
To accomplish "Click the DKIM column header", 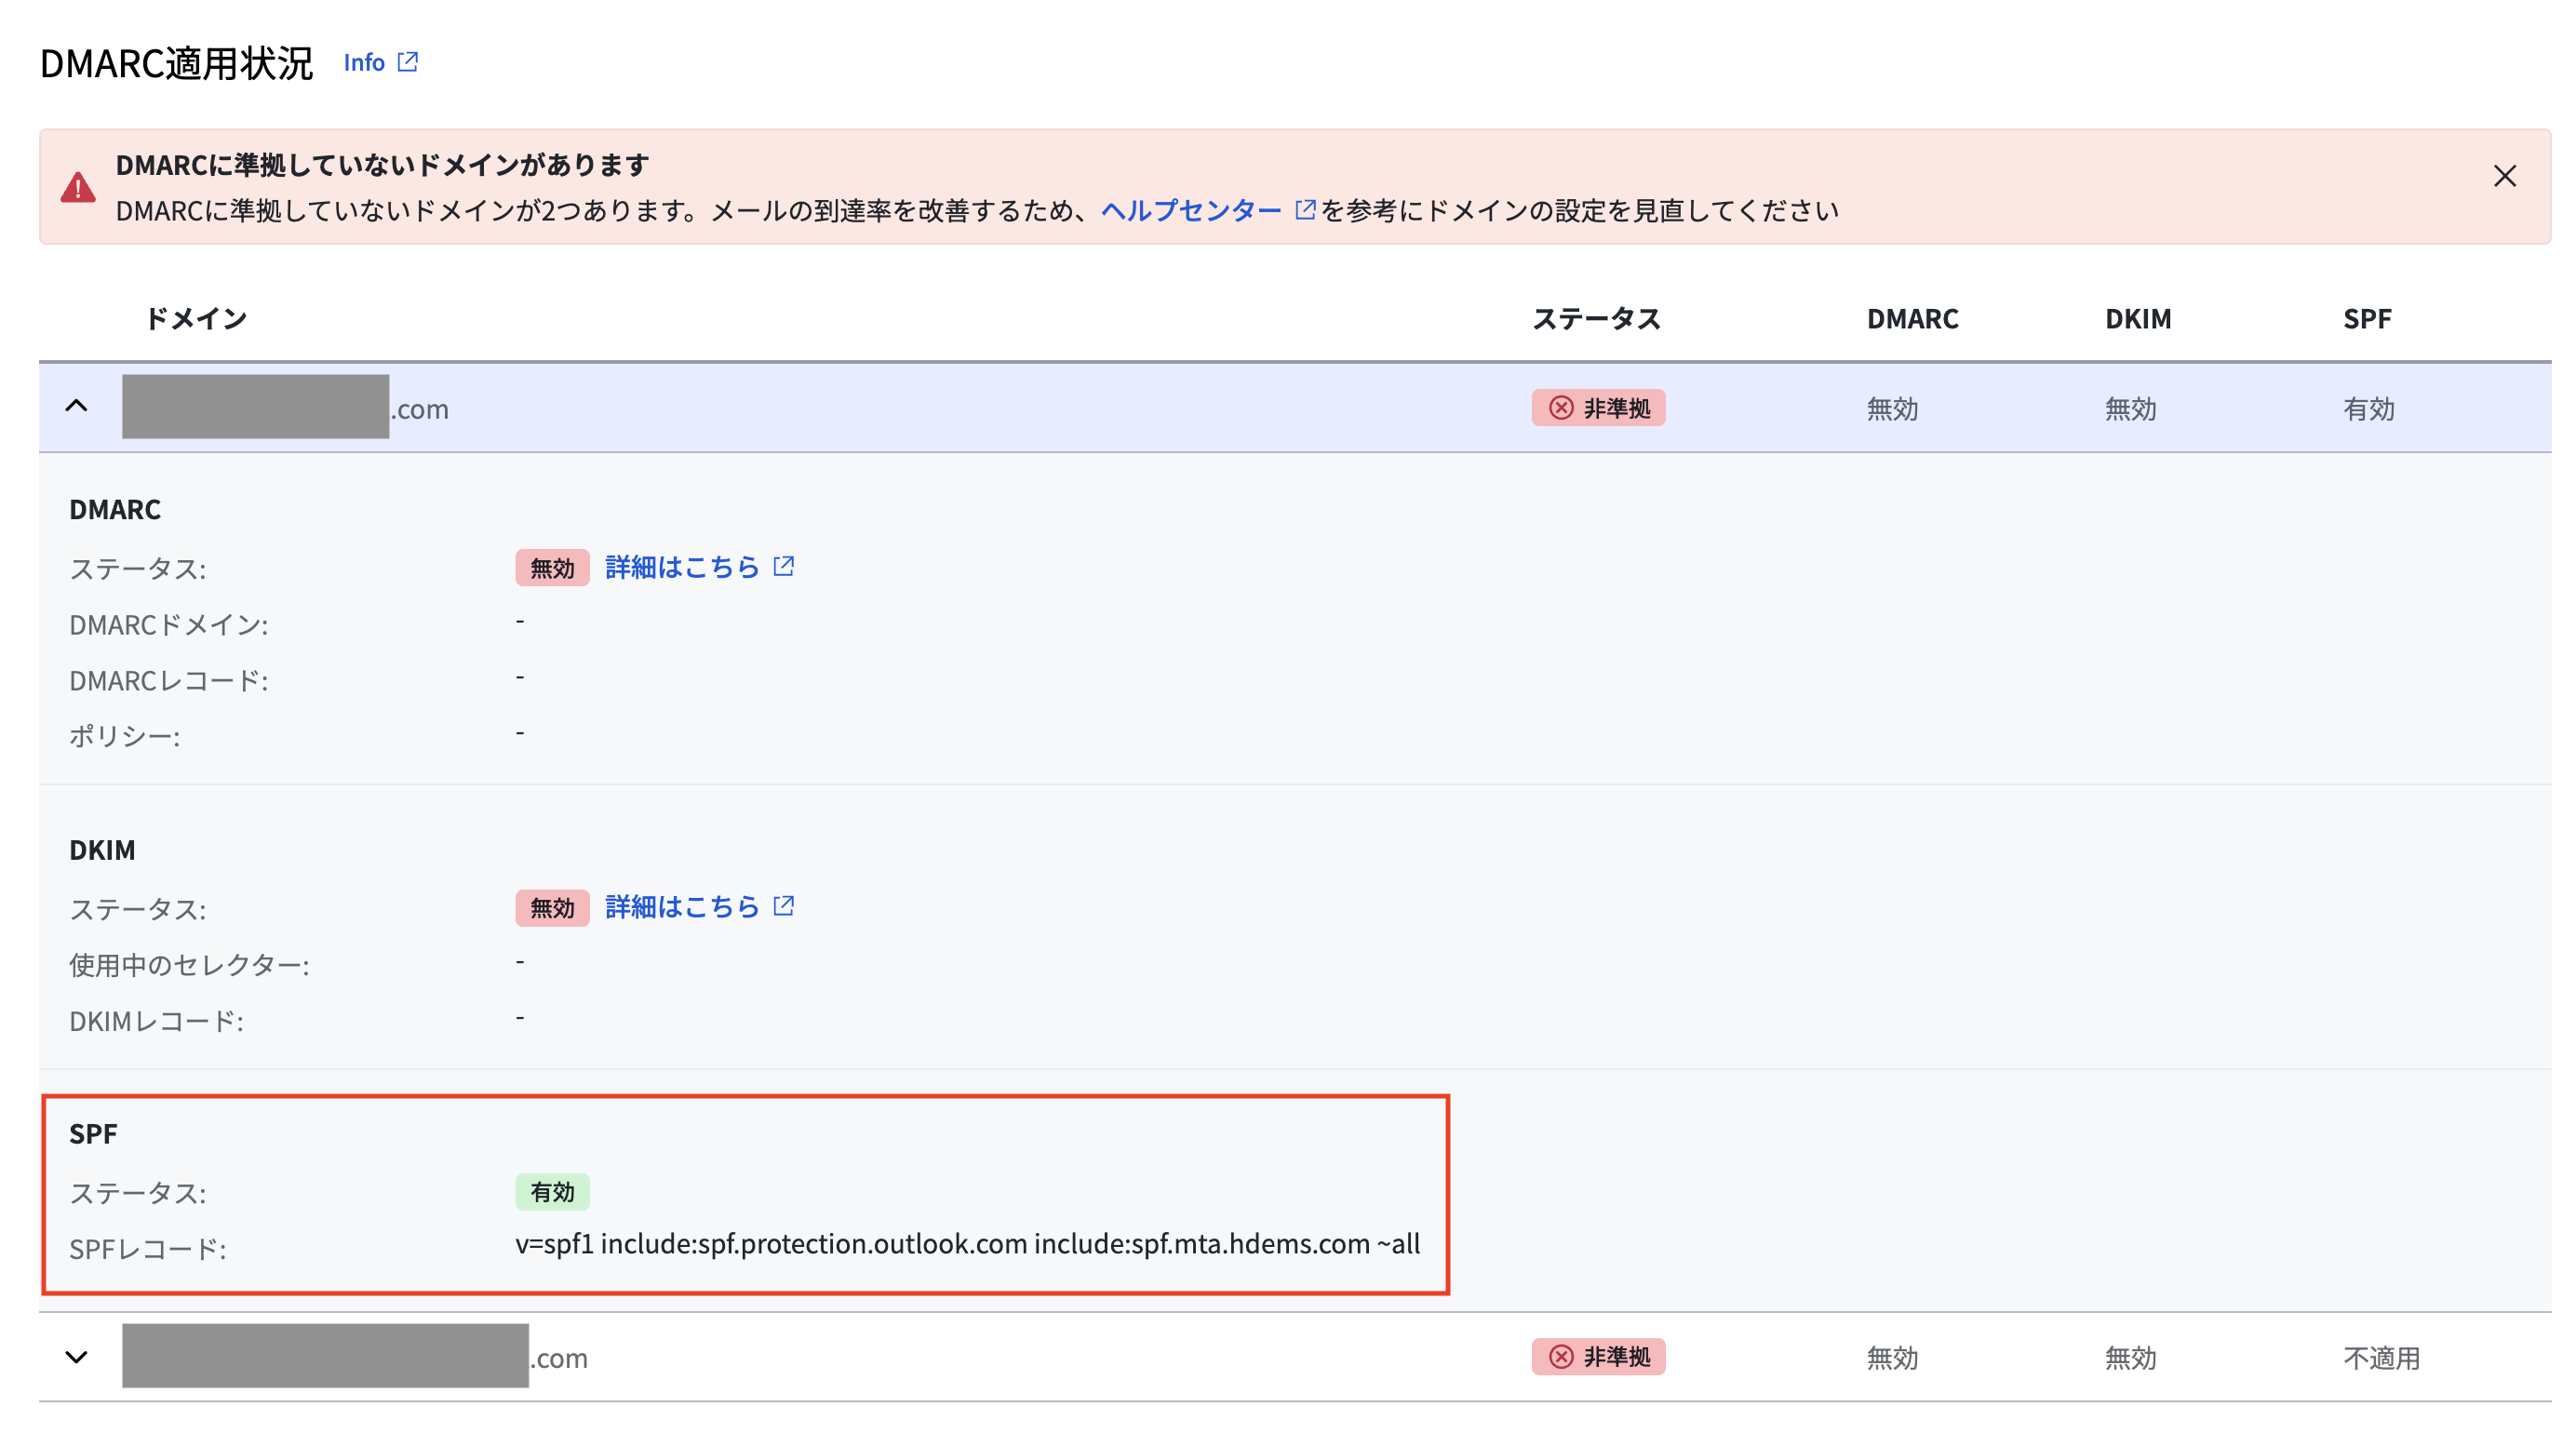I will (x=2137, y=318).
